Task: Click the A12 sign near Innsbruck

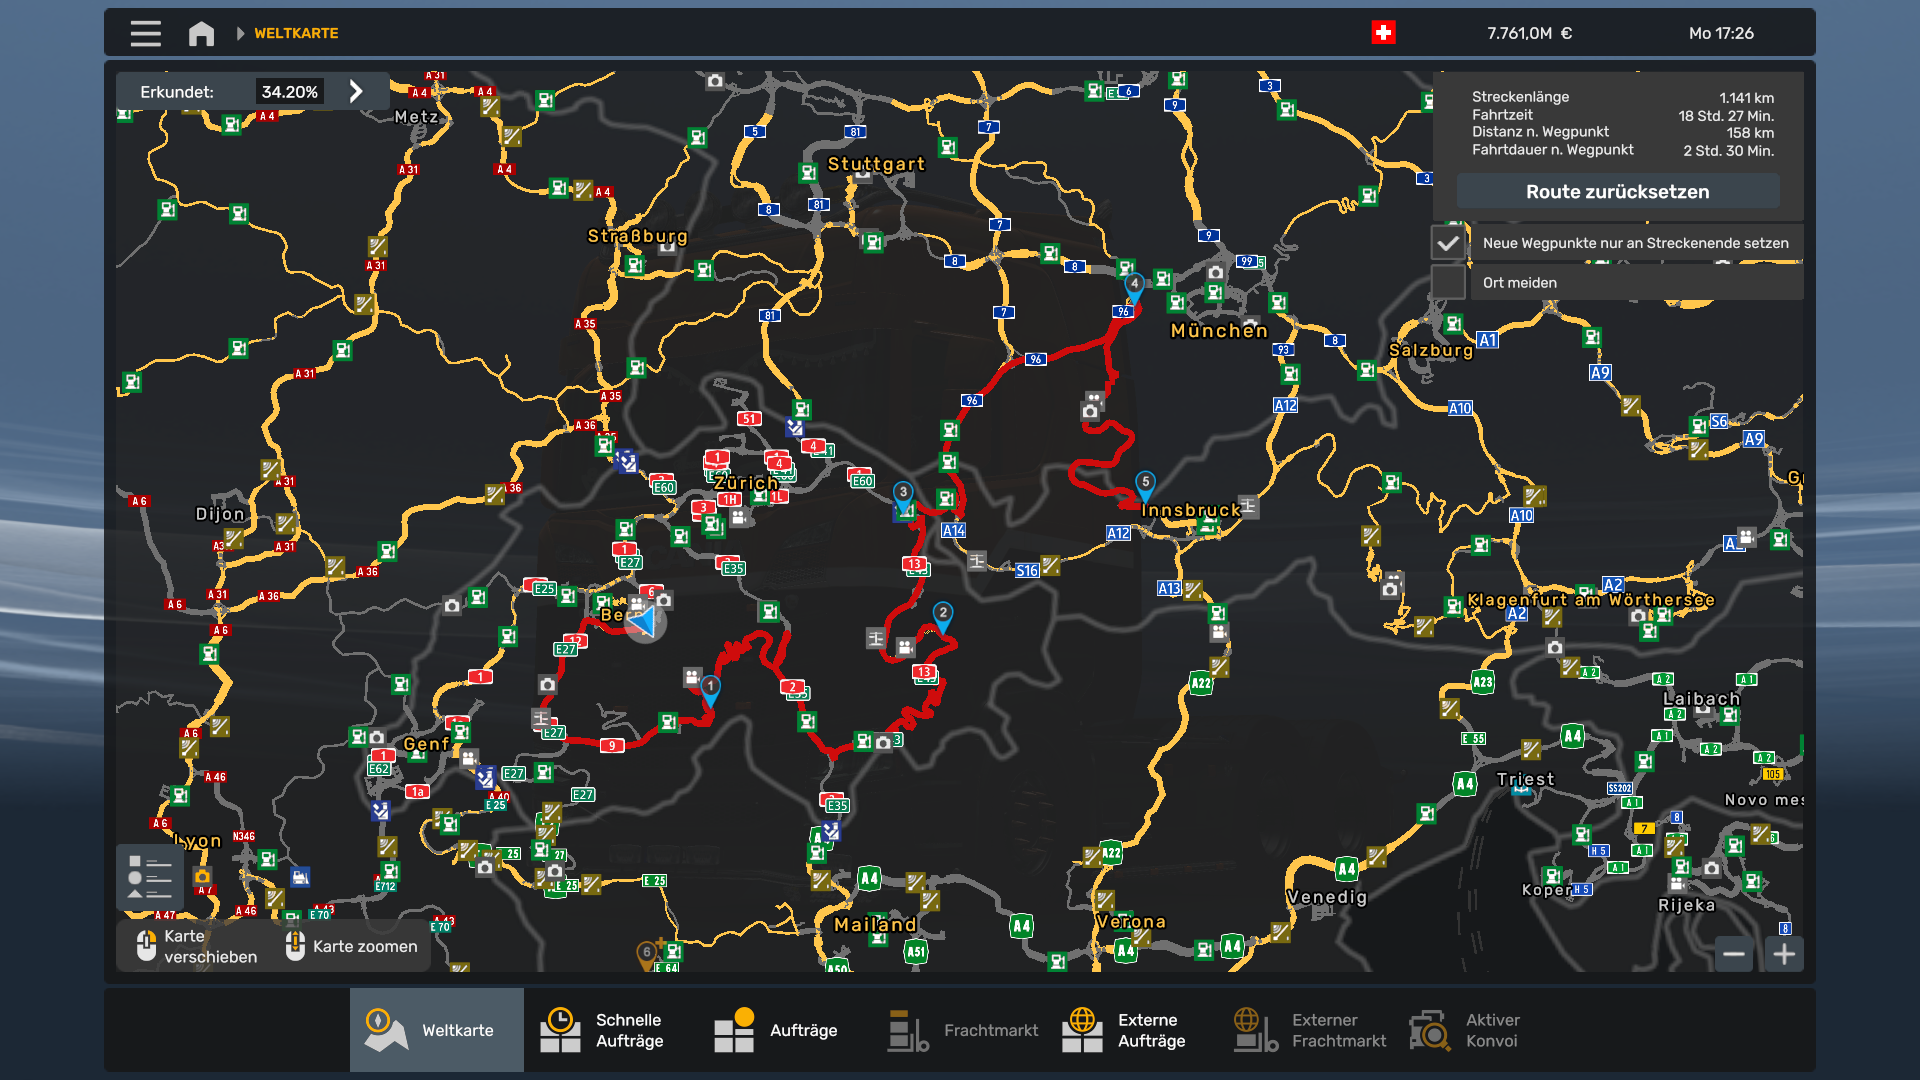Action: [1118, 534]
